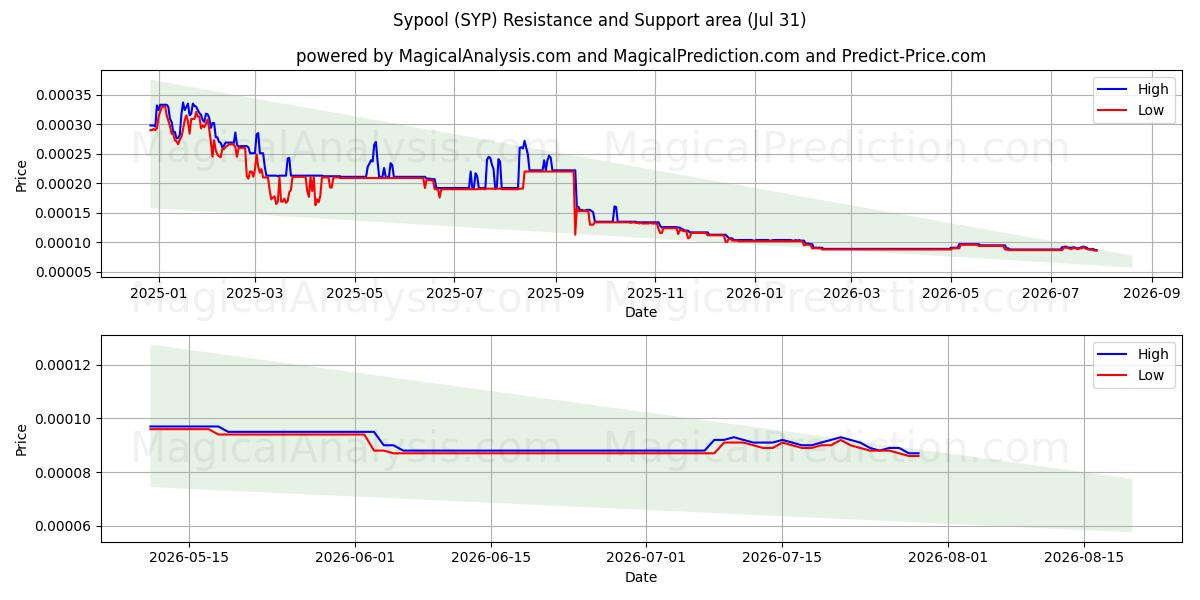Click the '2026-07' x-axis label in top chart
This screenshot has height=600, width=1200.
click(1051, 294)
